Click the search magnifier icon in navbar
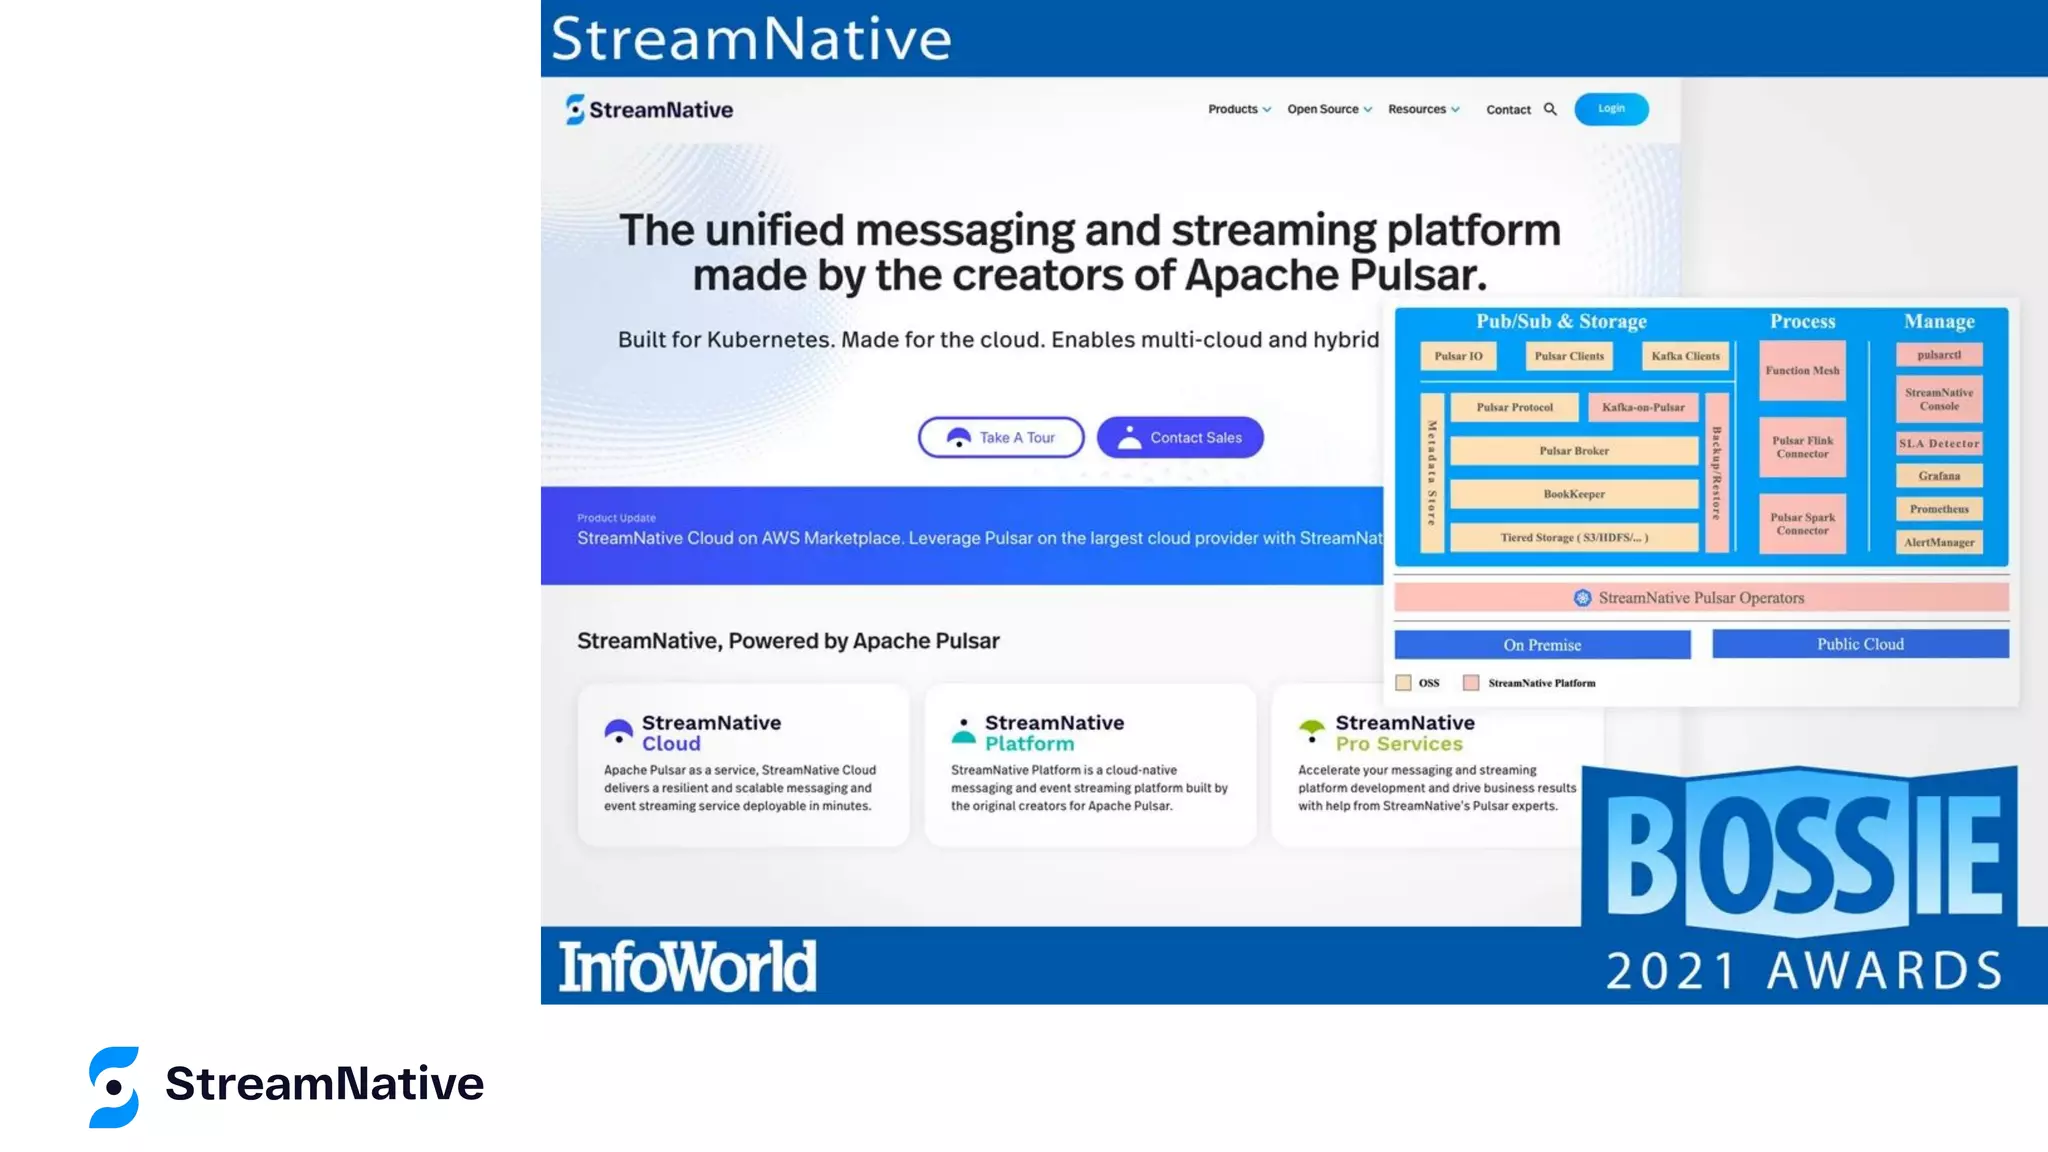This screenshot has width=2048, height=1152. [x=1550, y=109]
